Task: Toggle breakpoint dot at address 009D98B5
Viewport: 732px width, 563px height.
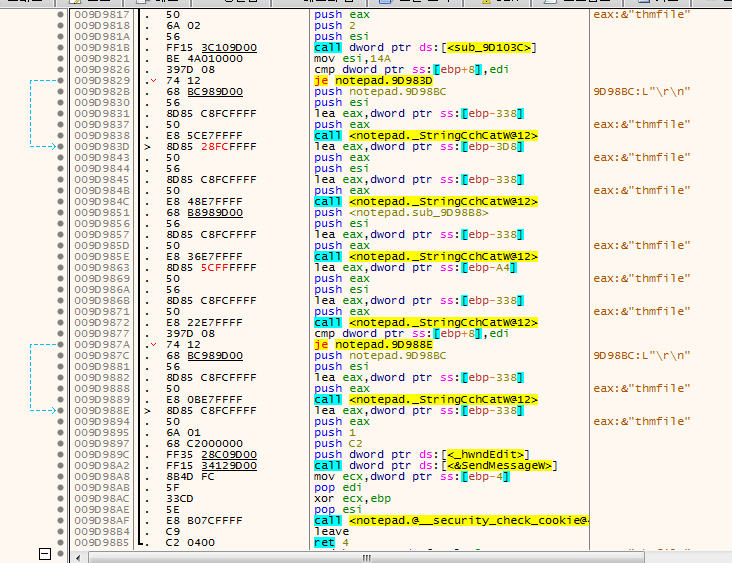Action: point(60,542)
